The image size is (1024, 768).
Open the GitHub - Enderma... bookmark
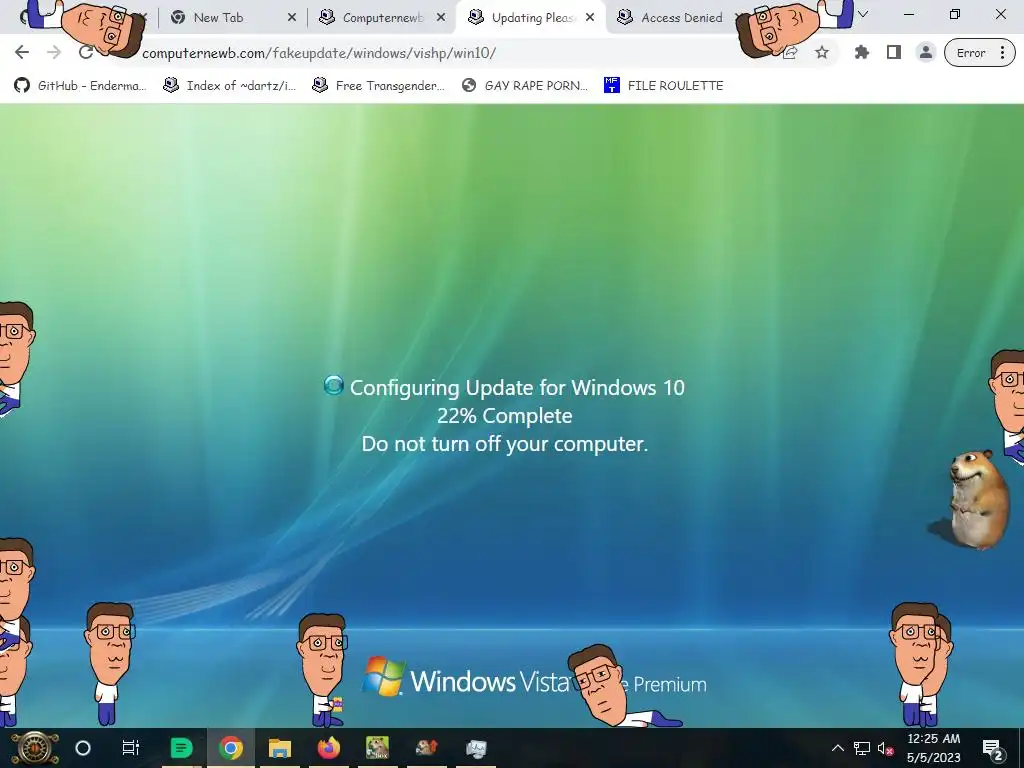(x=81, y=86)
